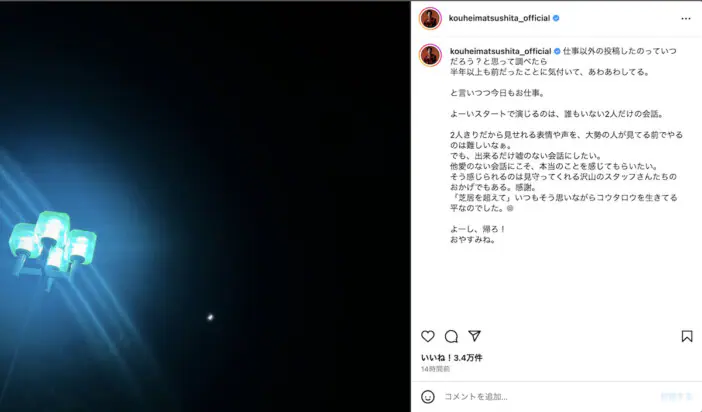
Task: Share post using paper plane icon
Action: [475, 336]
